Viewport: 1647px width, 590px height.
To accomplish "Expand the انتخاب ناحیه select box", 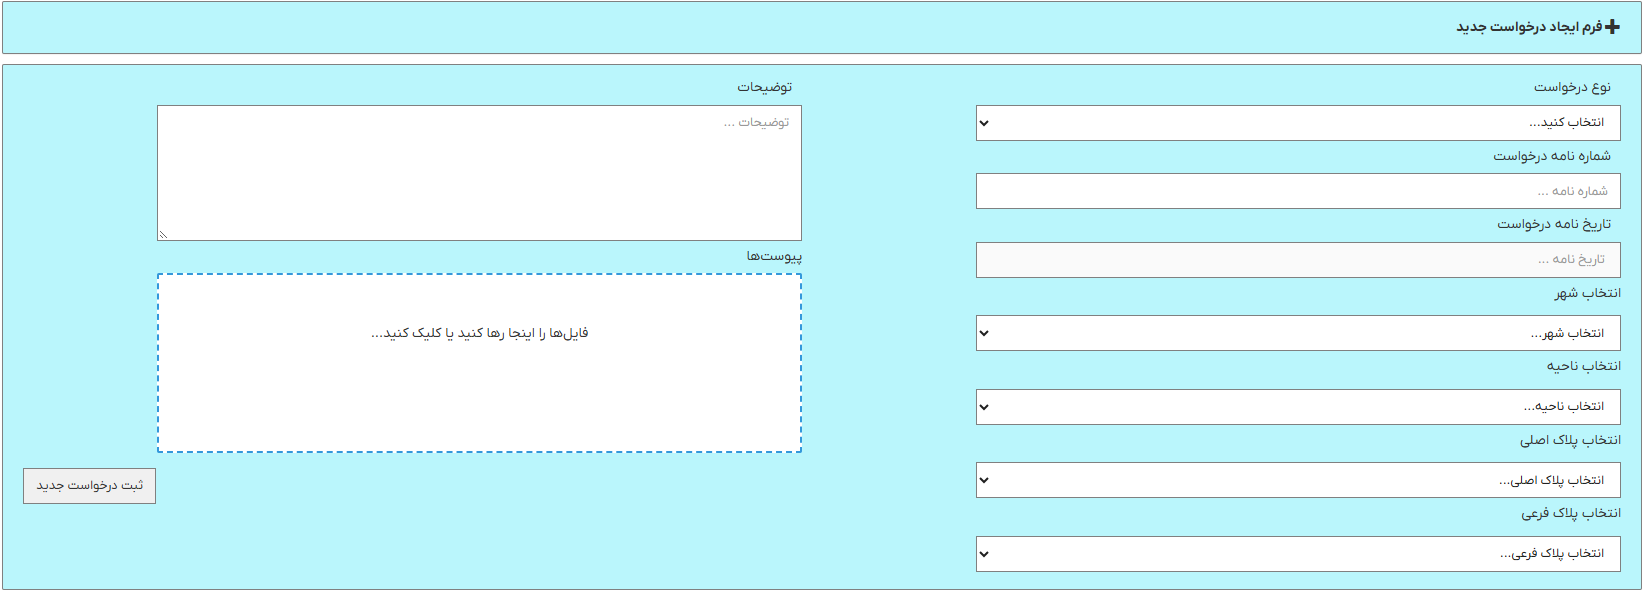I will tap(1298, 407).
